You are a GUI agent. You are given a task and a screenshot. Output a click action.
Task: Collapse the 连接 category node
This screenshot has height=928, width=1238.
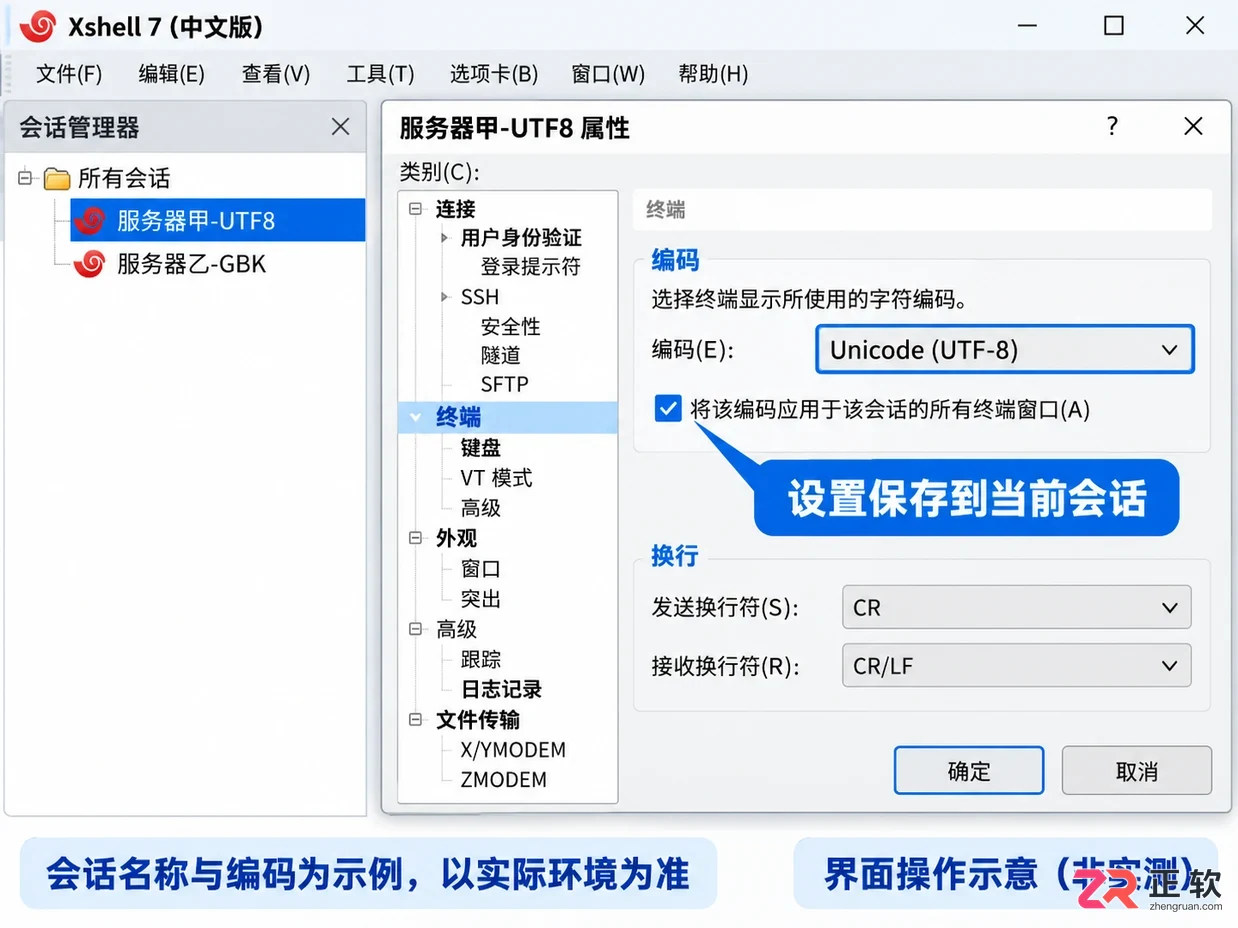click(x=416, y=209)
